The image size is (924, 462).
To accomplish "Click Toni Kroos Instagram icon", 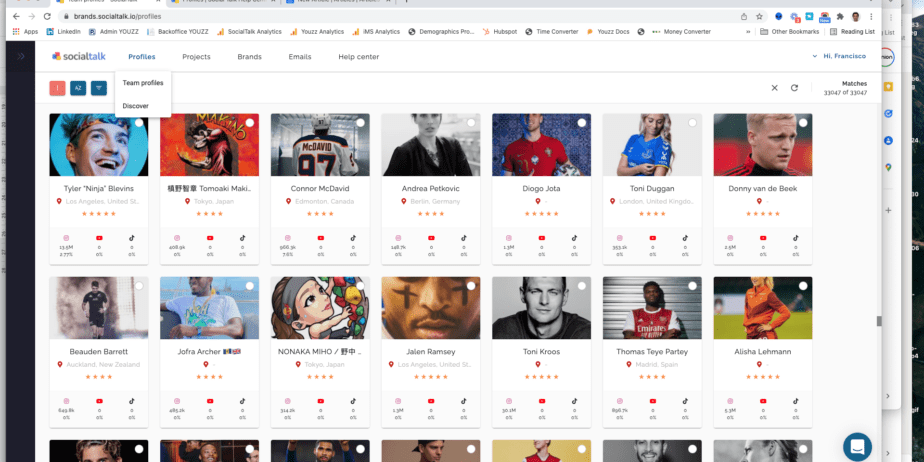I will 509,401.
